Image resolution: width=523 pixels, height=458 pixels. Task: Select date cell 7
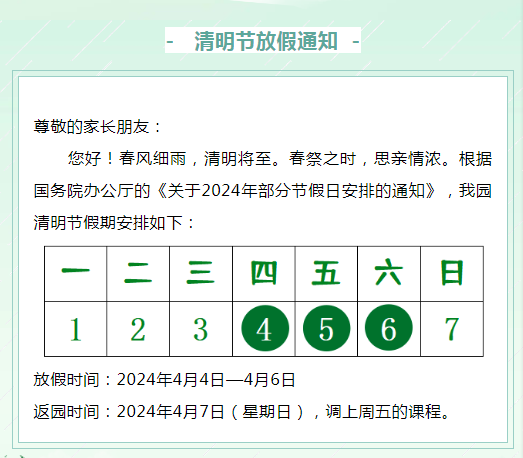click(452, 329)
